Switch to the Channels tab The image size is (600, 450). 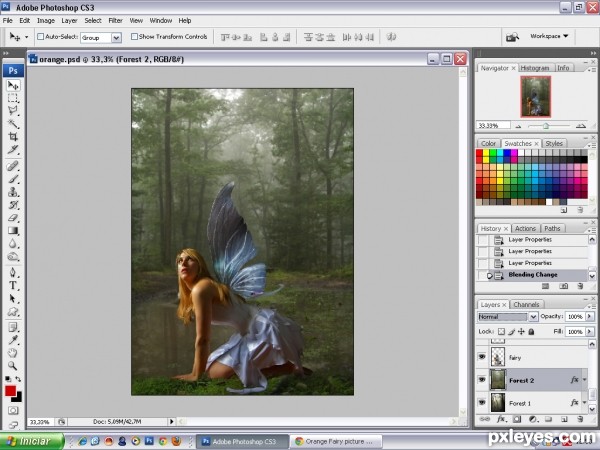coord(526,305)
